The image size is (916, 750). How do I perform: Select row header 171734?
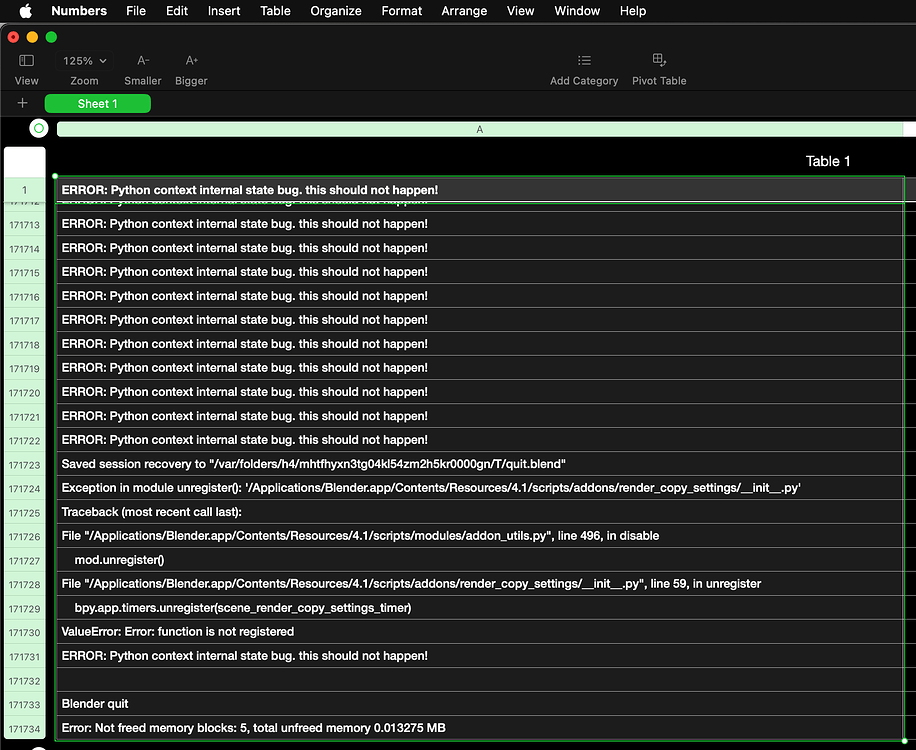[x=25, y=728]
